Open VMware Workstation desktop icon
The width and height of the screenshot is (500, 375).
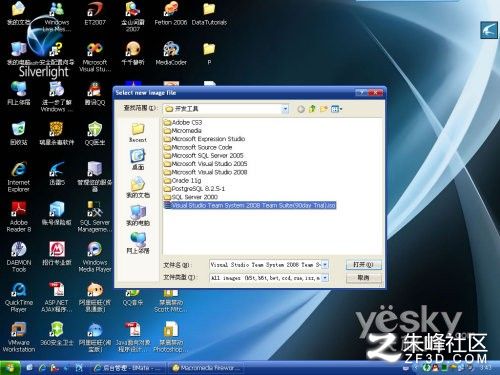pyautogui.click(x=19, y=337)
